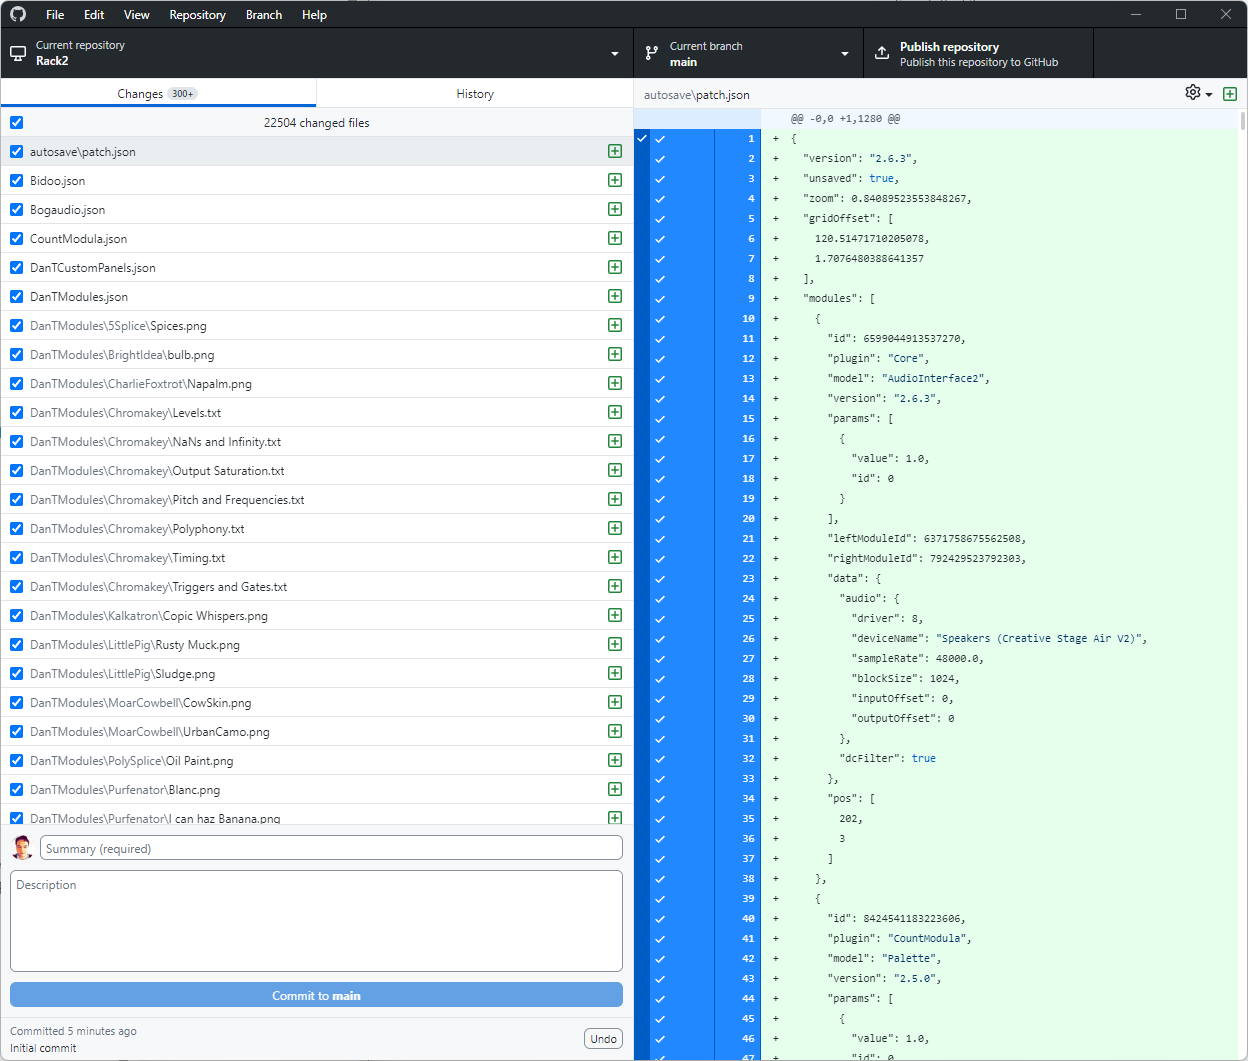Uncheck the UrbanCamo.png checkbox
Image resolution: width=1248 pixels, height=1061 pixels.
16,732
